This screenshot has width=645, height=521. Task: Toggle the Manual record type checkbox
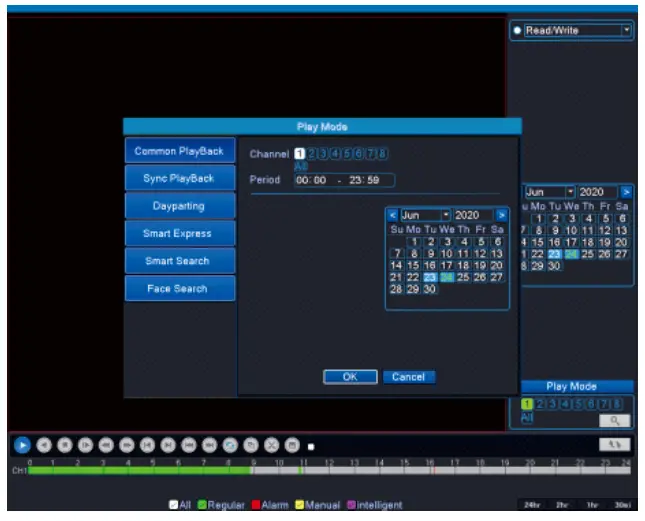299,505
